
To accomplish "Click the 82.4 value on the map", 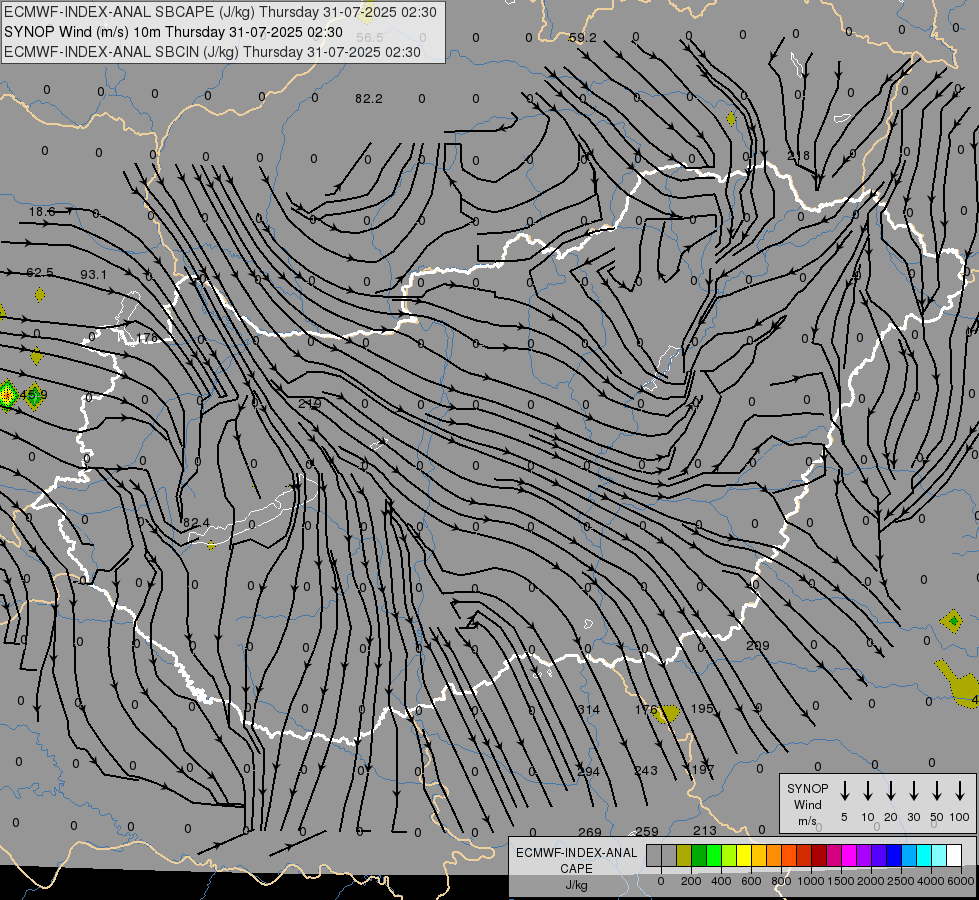I will click(x=197, y=522).
